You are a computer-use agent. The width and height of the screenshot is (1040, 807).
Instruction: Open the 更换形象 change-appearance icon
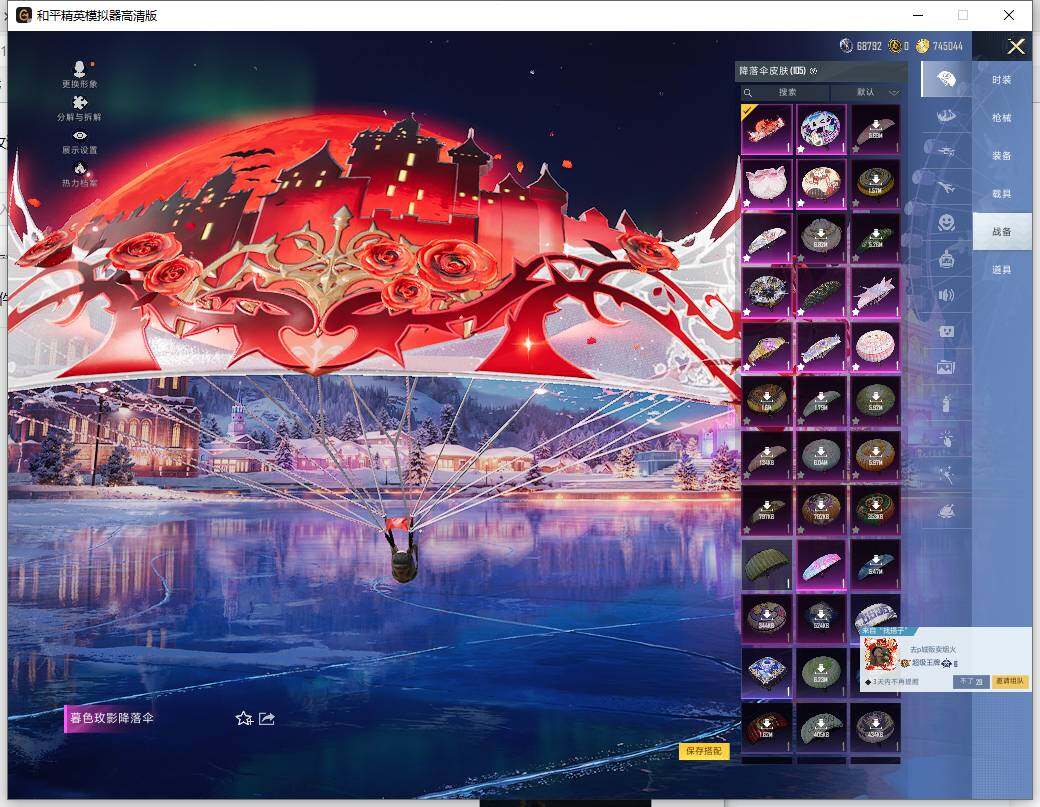click(x=80, y=74)
